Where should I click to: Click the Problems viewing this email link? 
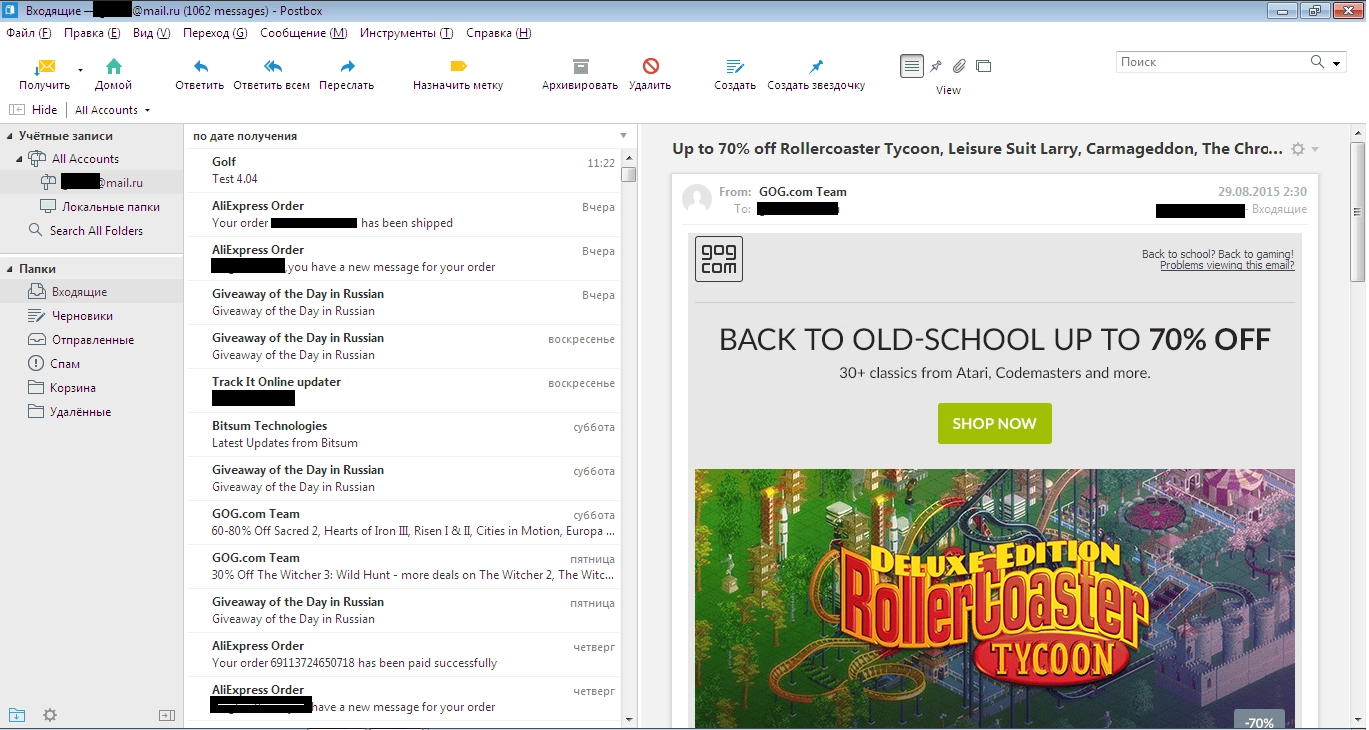click(x=1227, y=265)
